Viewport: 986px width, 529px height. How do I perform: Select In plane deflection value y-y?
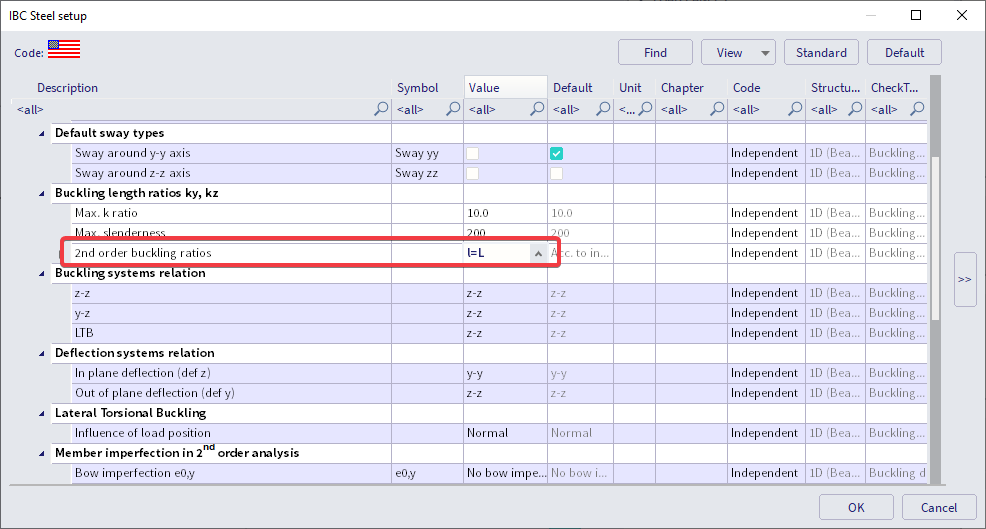[x=506, y=373]
